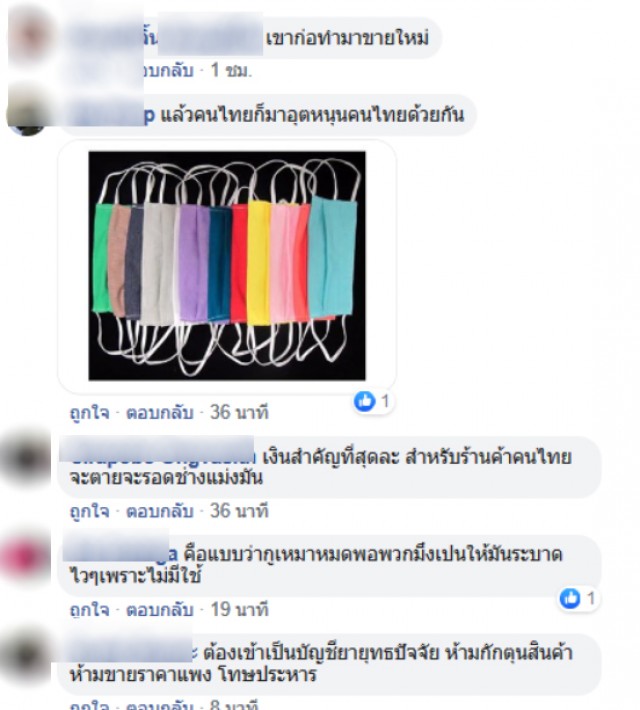Click the 36 นาที timestamp under เงินสำคัญที่สุดละ comment
The image size is (640, 710).
pyautogui.click(x=239, y=511)
